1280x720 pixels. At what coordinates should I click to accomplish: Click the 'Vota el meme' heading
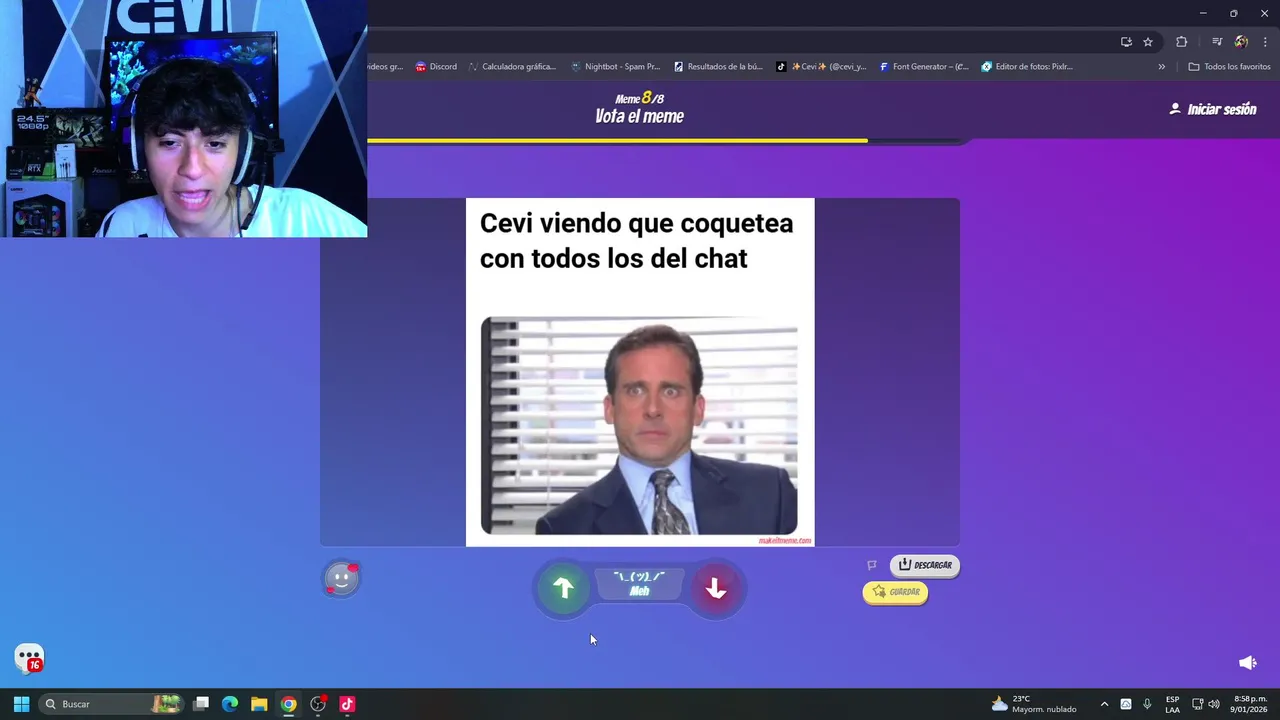click(639, 116)
